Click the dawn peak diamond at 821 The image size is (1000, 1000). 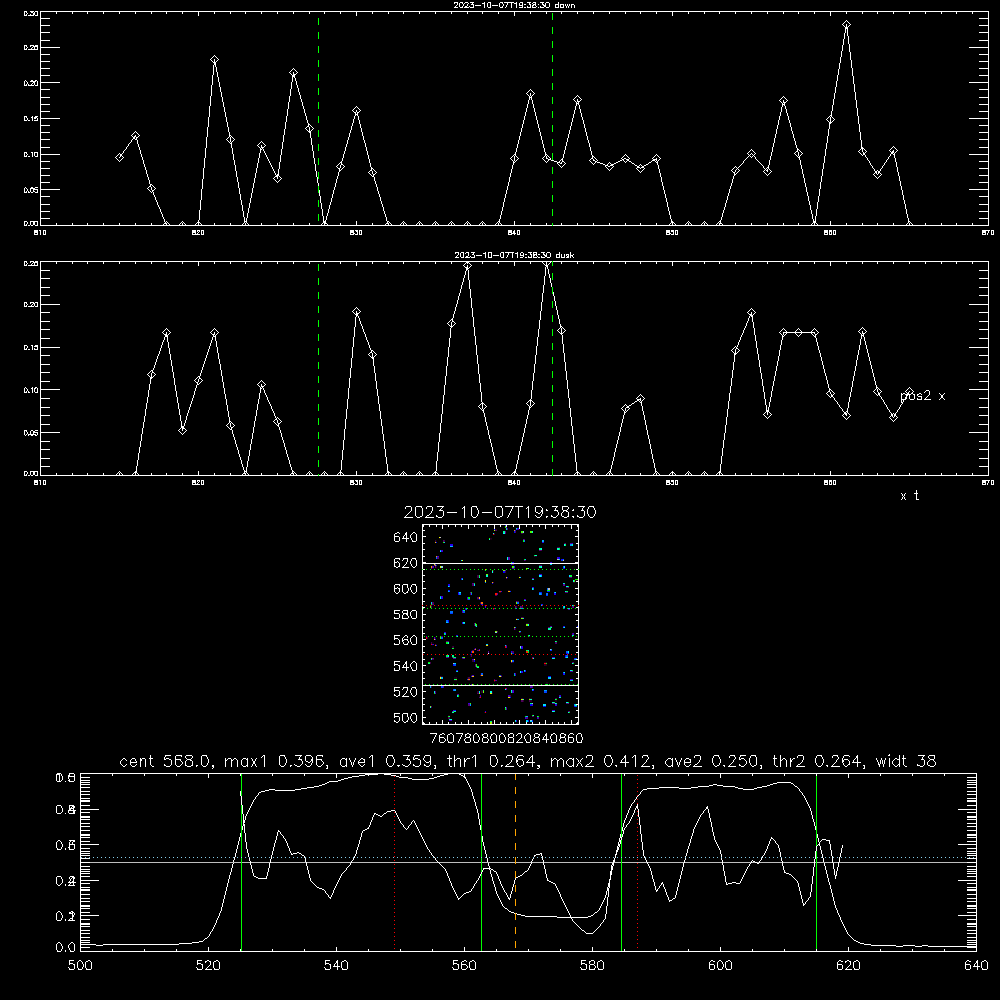215,60
